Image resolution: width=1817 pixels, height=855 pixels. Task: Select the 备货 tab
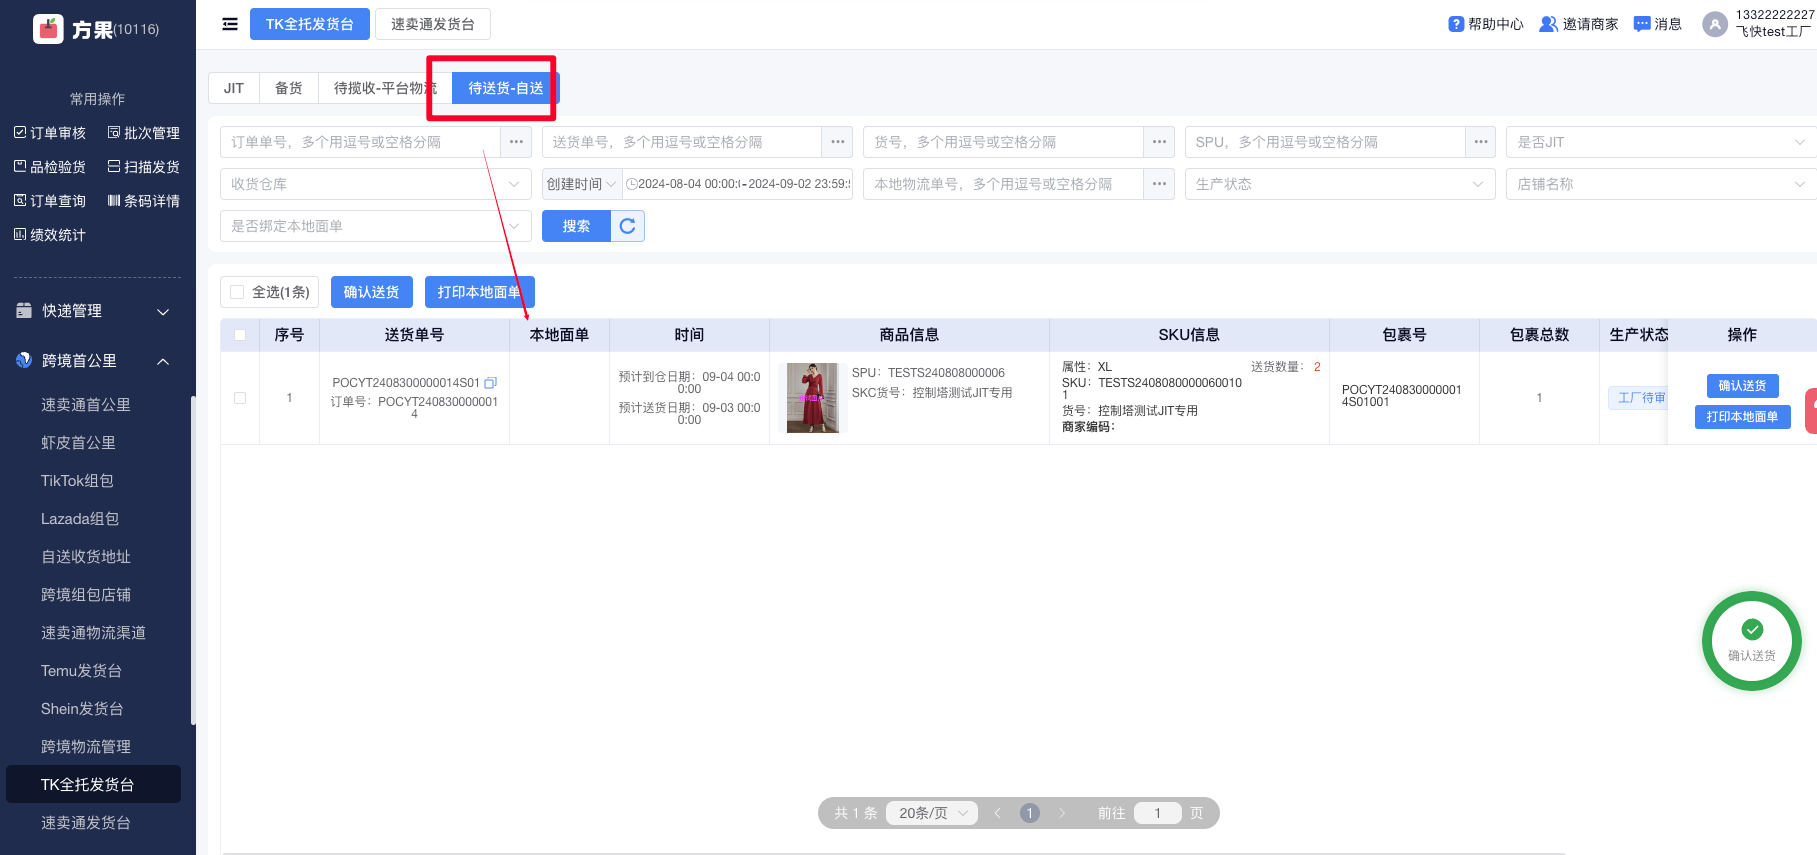coord(289,88)
